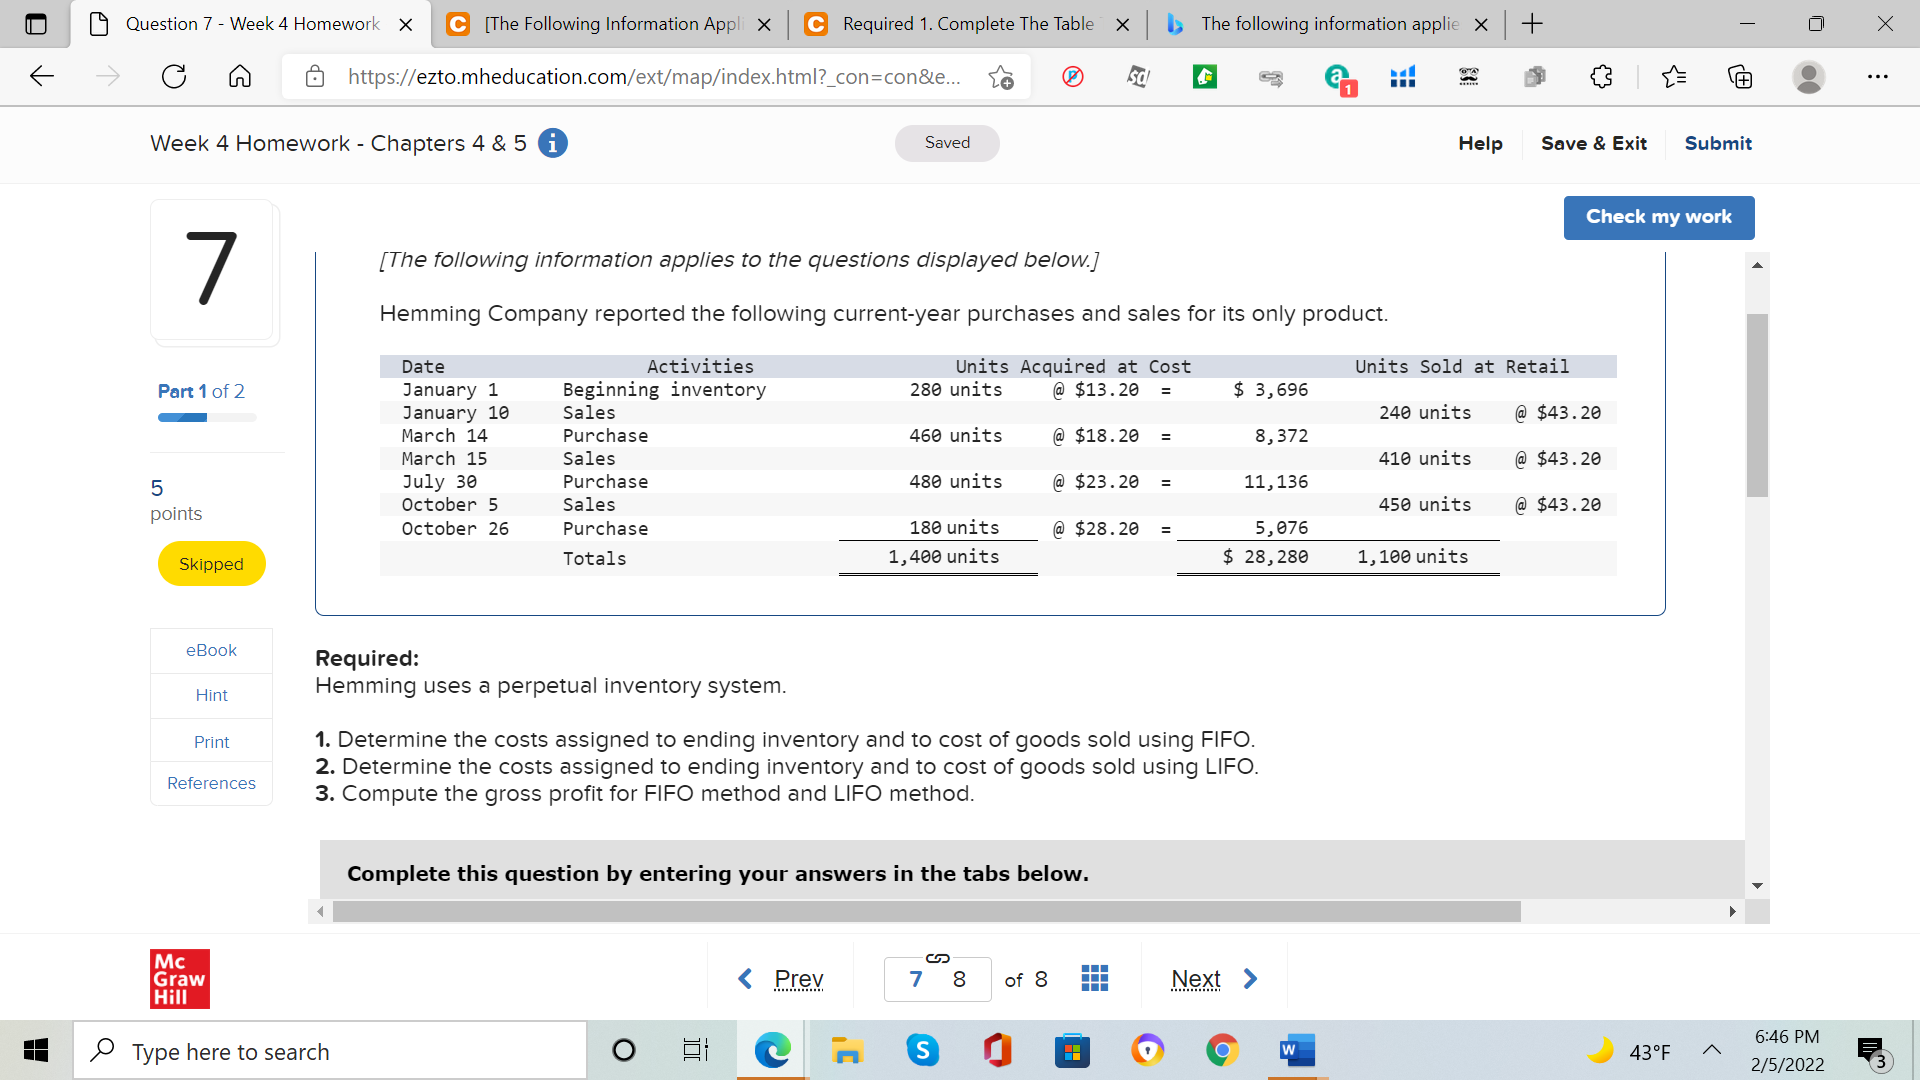
Task: Open the Favorites star list icon
Action: coord(1673,77)
